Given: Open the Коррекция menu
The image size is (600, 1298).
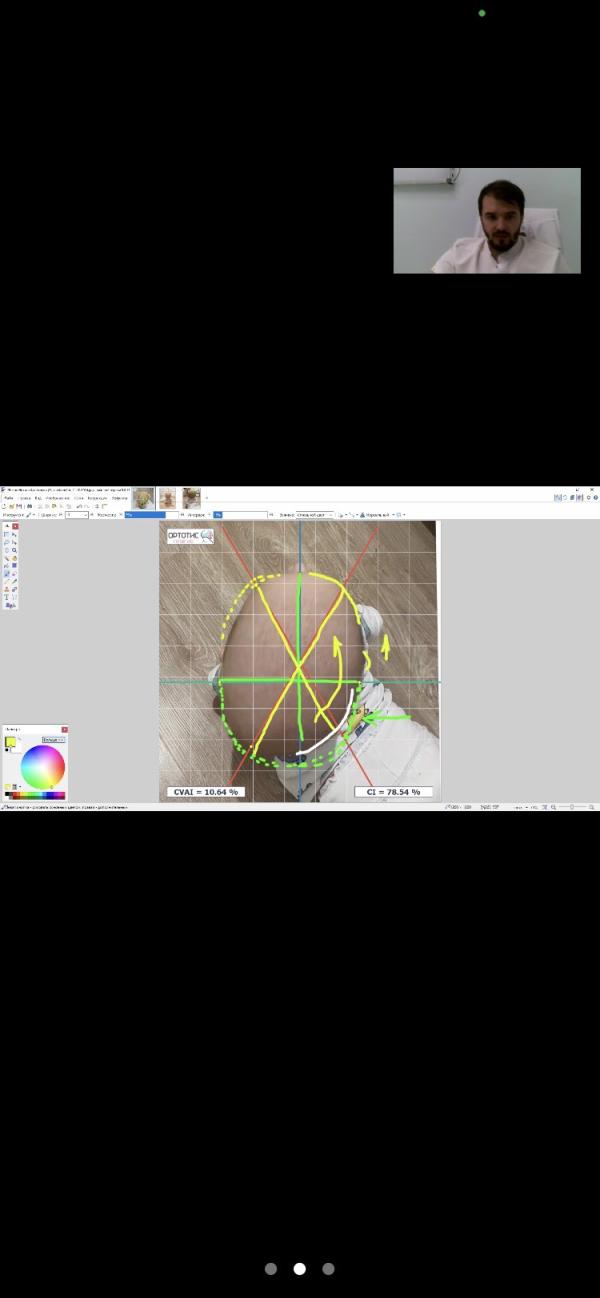Looking at the screenshot, I should tap(95, 498).
